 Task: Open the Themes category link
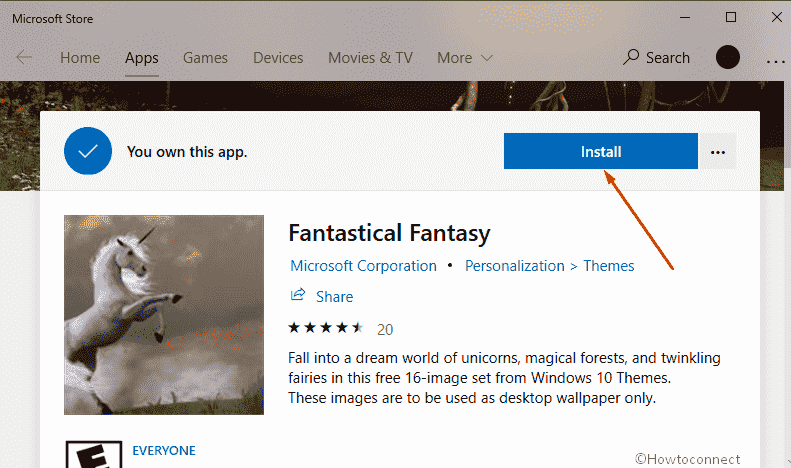[x=608, y=266]
